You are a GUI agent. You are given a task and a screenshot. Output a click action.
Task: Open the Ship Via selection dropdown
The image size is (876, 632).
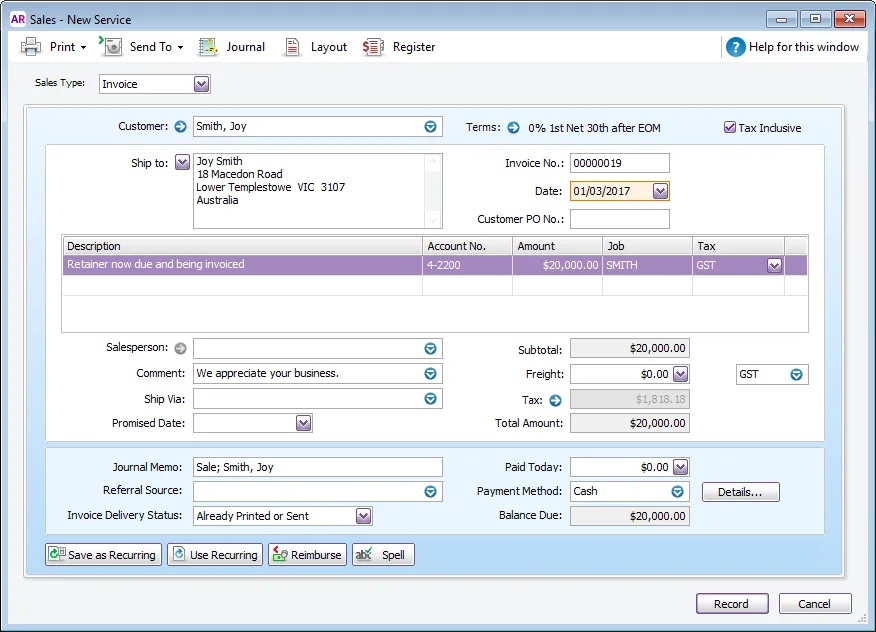click(x=430, y=398)
